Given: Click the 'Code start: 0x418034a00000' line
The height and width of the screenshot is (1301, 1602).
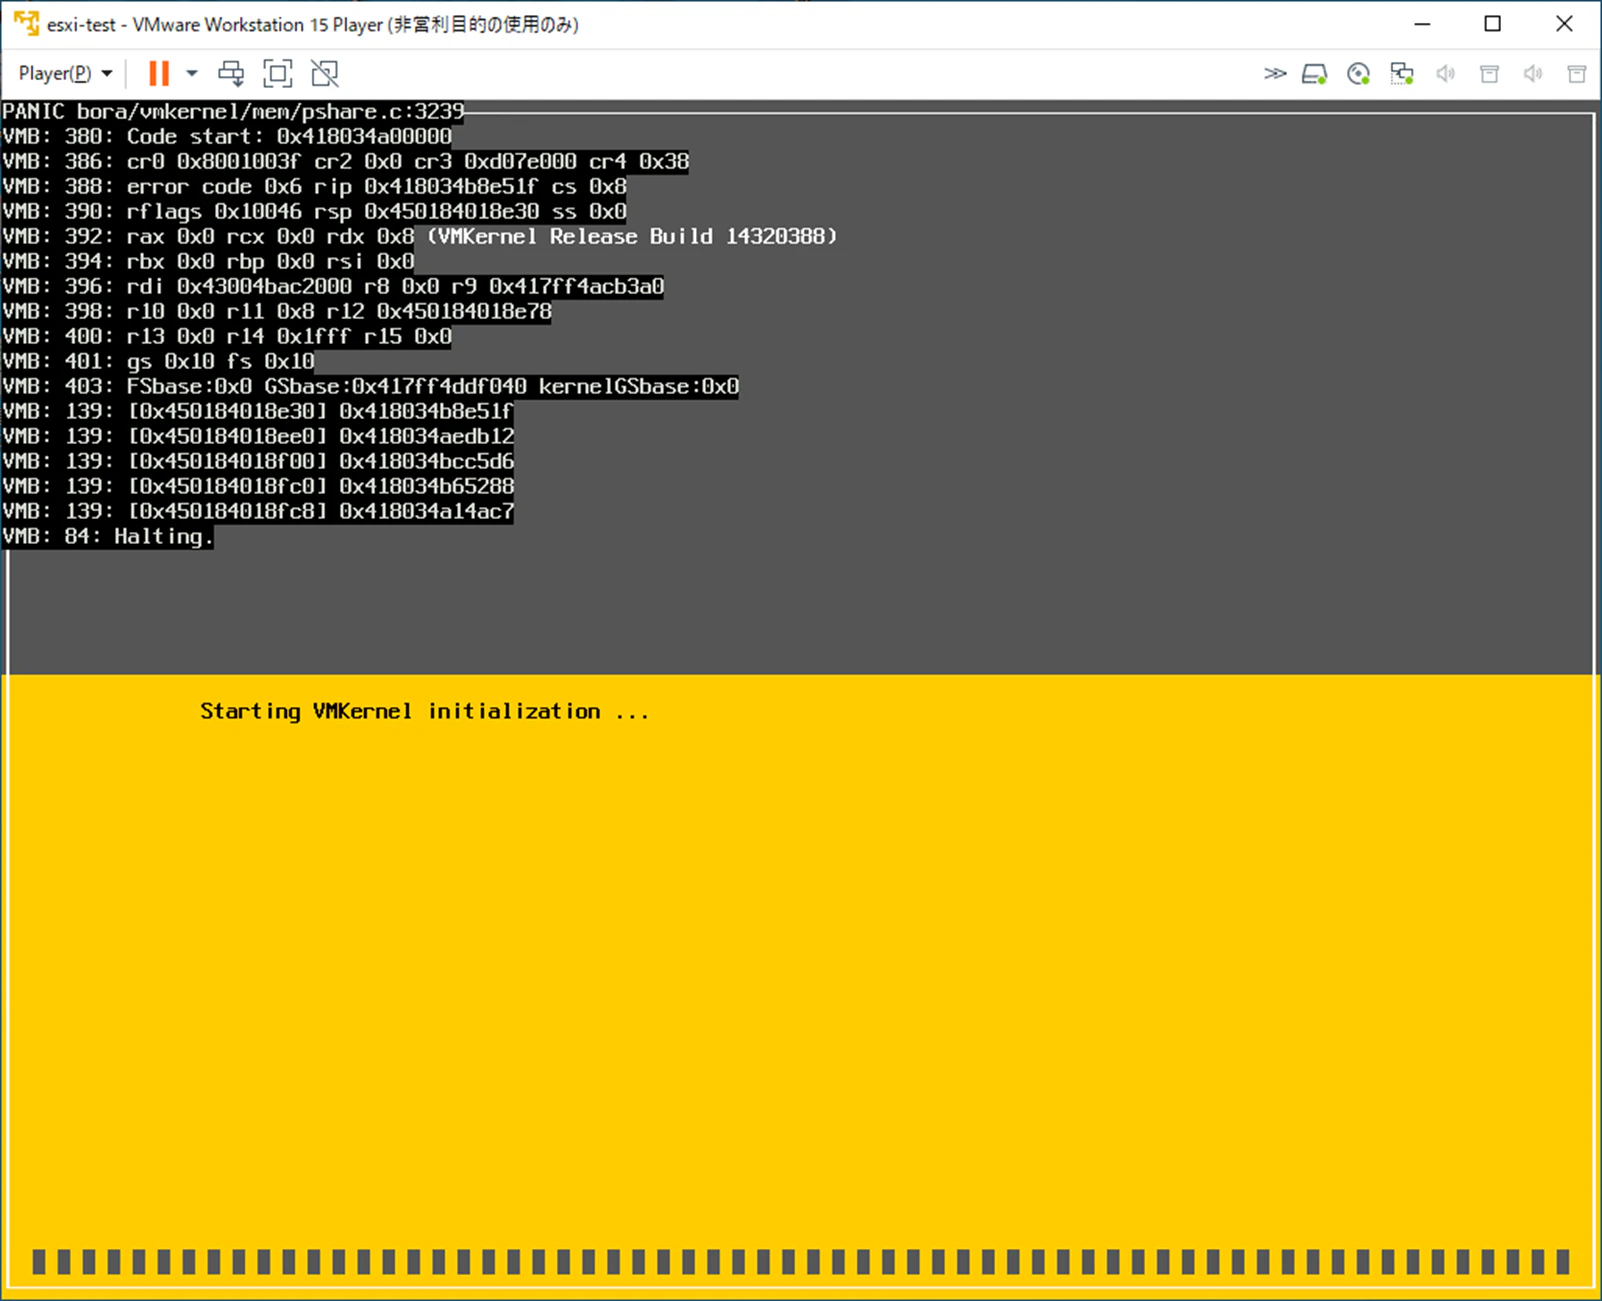Looking at the screenshot, I should [x=227, y=136].
